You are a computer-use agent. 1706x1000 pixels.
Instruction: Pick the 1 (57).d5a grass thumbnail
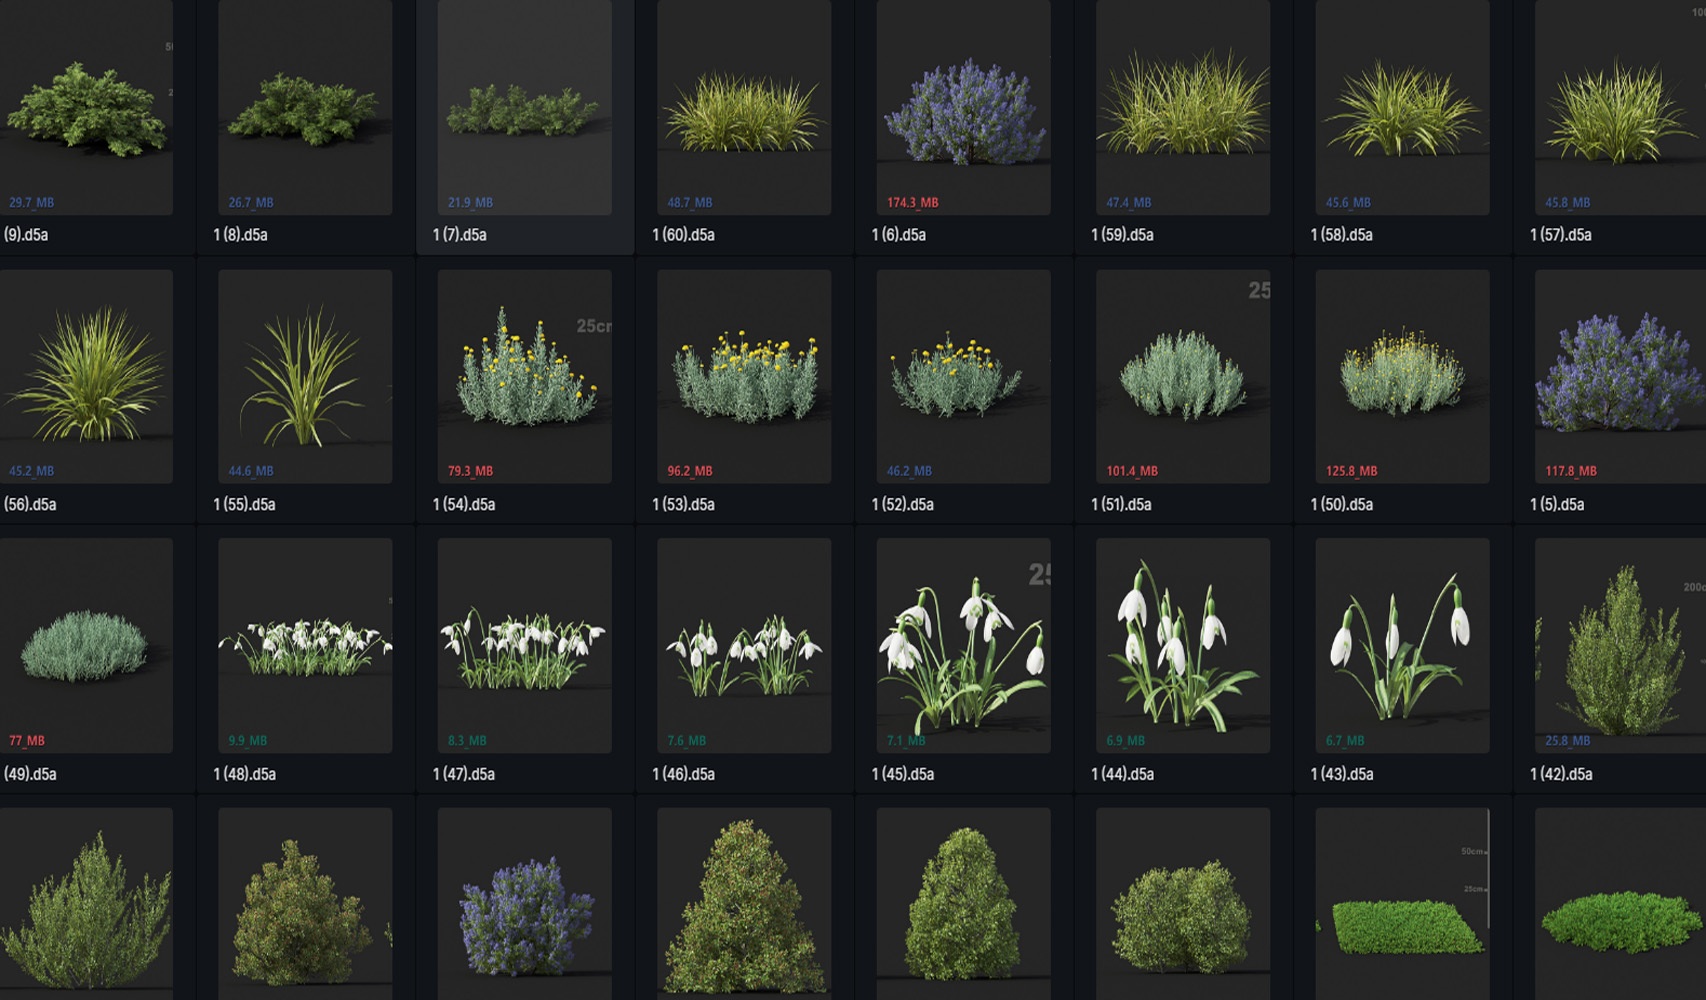1620,107
